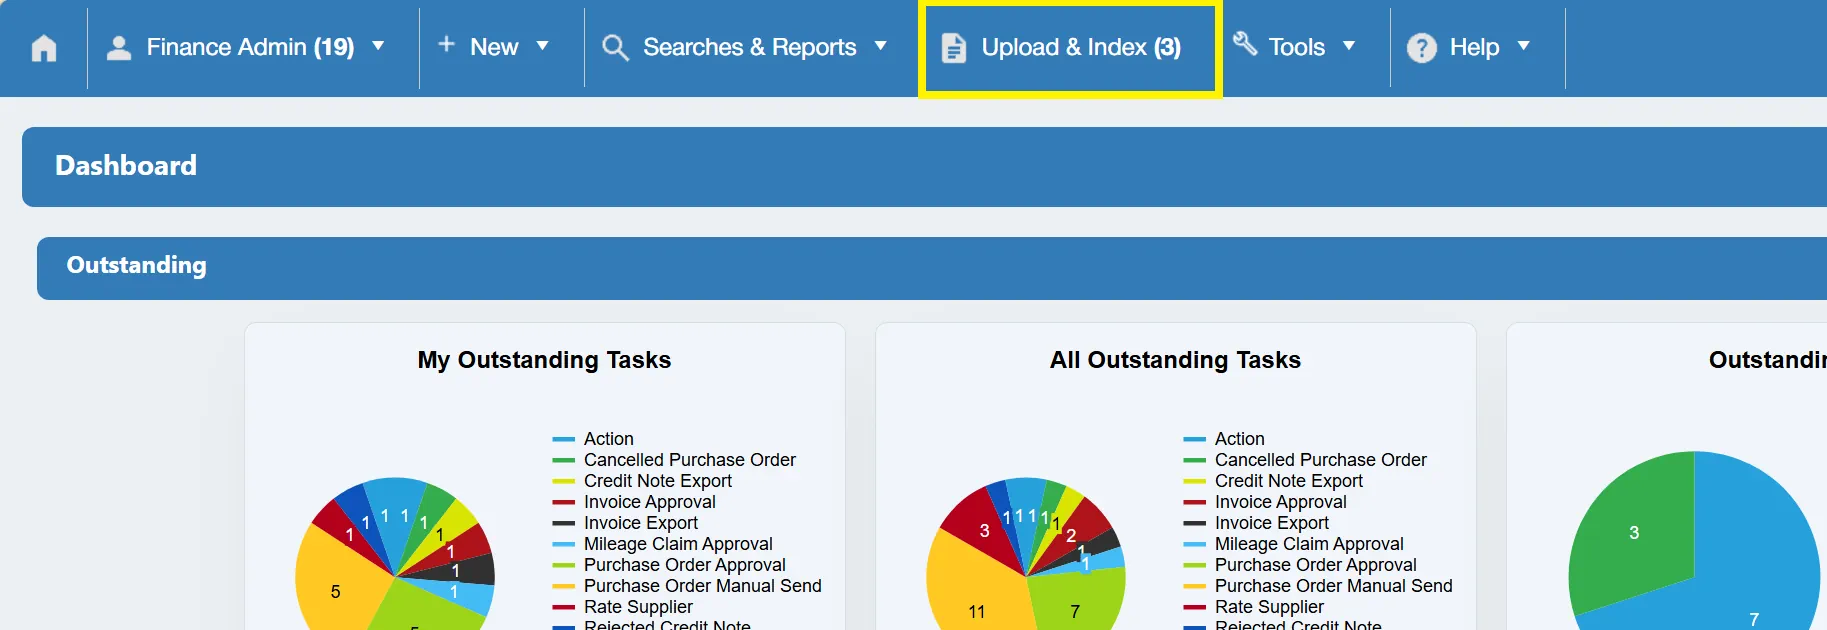1827x630 pixels.
Task: Expand the Searches & Reports dropdown arrow
Action: tap(880, 46)
